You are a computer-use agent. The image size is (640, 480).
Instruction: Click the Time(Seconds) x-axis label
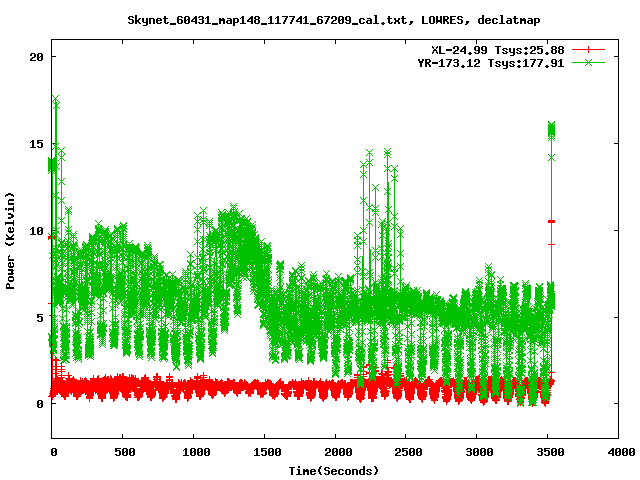(334, 471)
